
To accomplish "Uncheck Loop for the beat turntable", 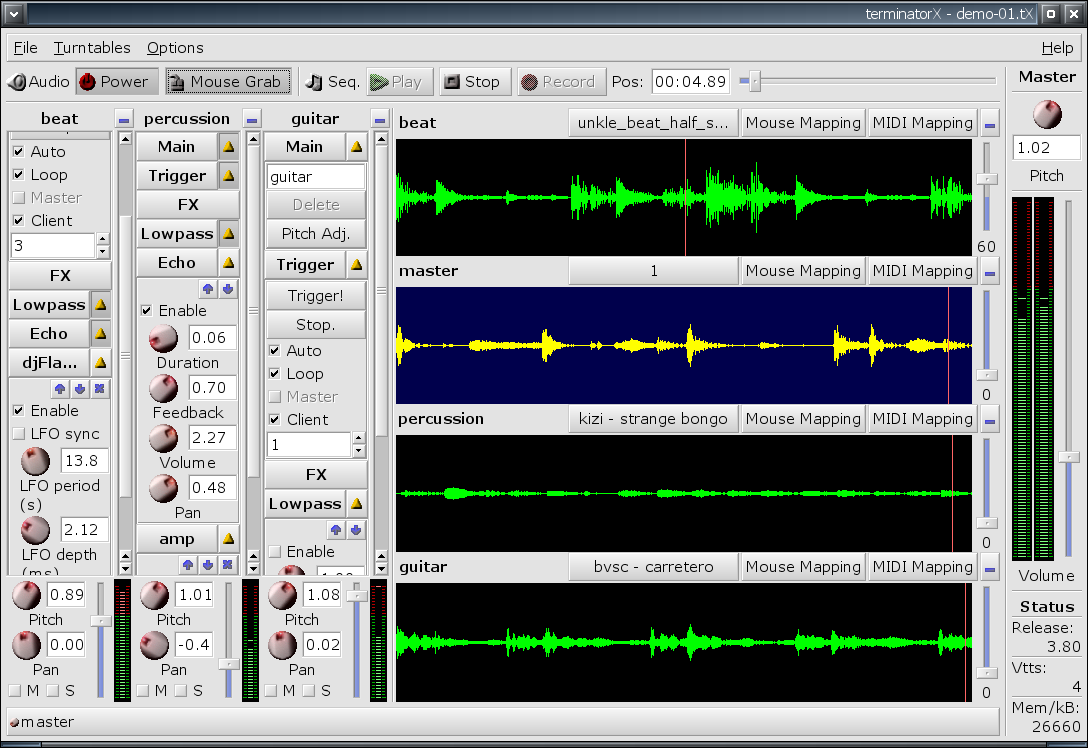I will pyautogui.click(x=19, y=174).
